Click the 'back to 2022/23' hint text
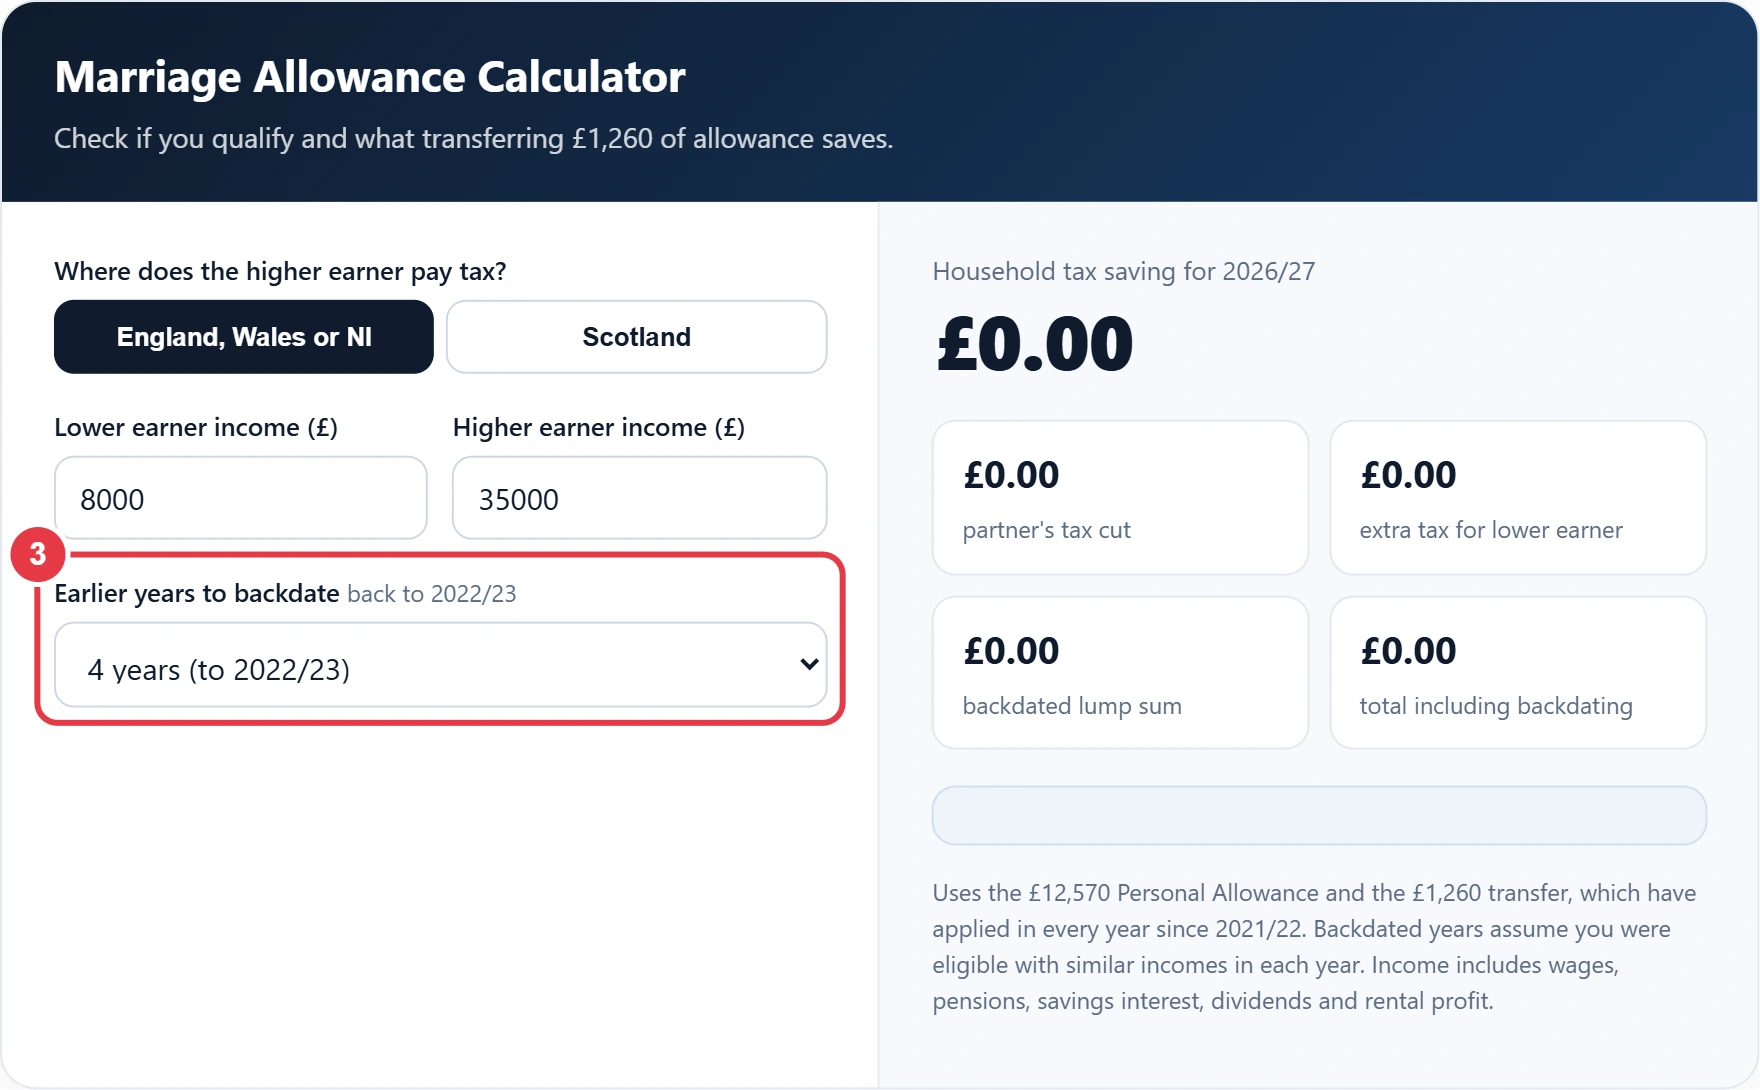 (432, 594)
